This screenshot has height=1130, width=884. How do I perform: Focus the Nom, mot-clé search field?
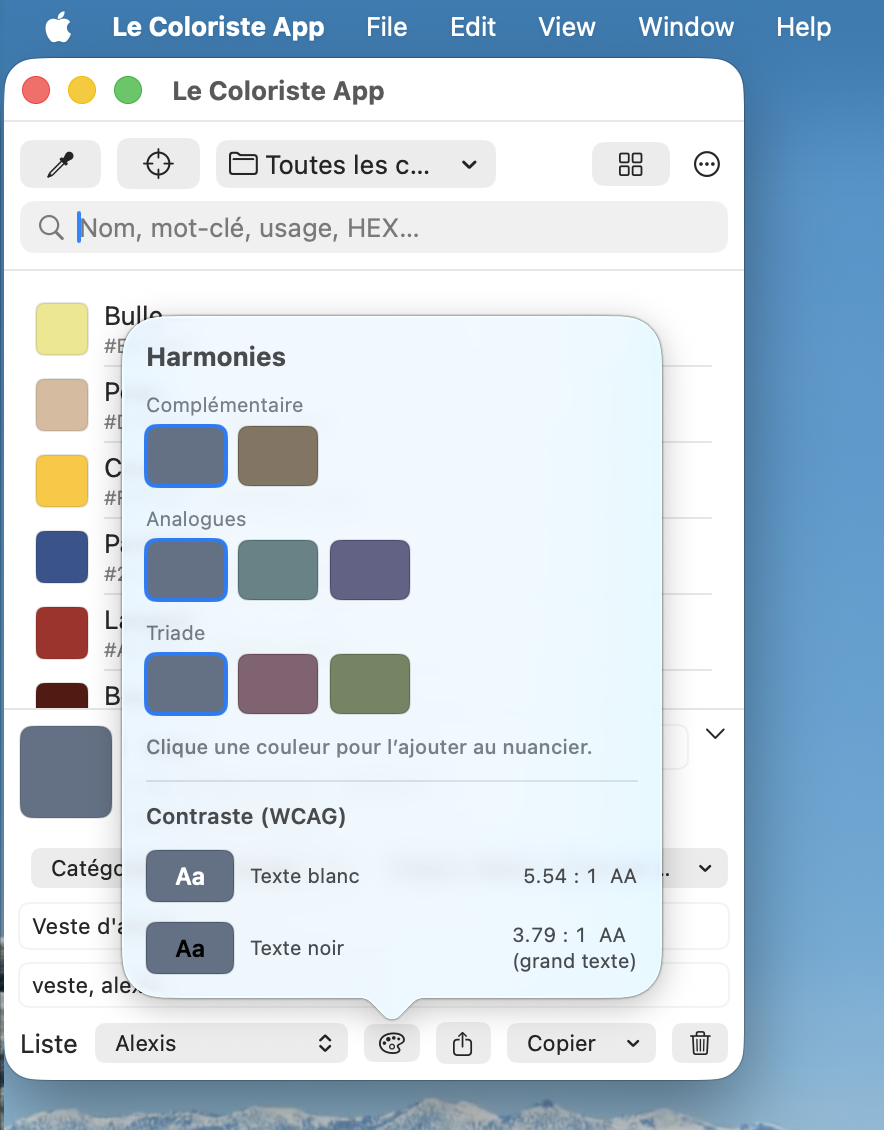pos(374,227)
